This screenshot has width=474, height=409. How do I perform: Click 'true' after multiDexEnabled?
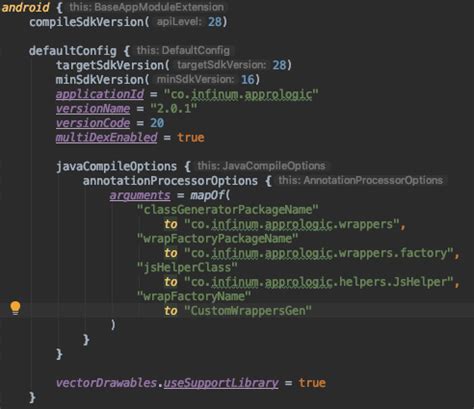[191, 138]
